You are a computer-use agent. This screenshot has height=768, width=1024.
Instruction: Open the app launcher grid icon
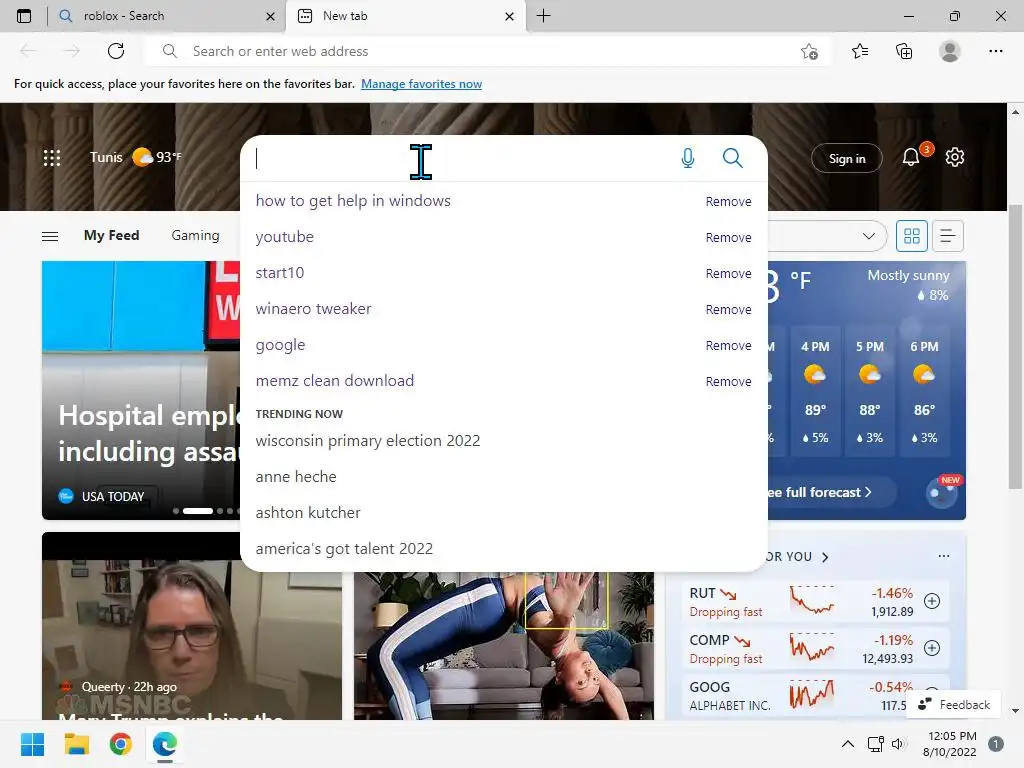pos(52,157)
